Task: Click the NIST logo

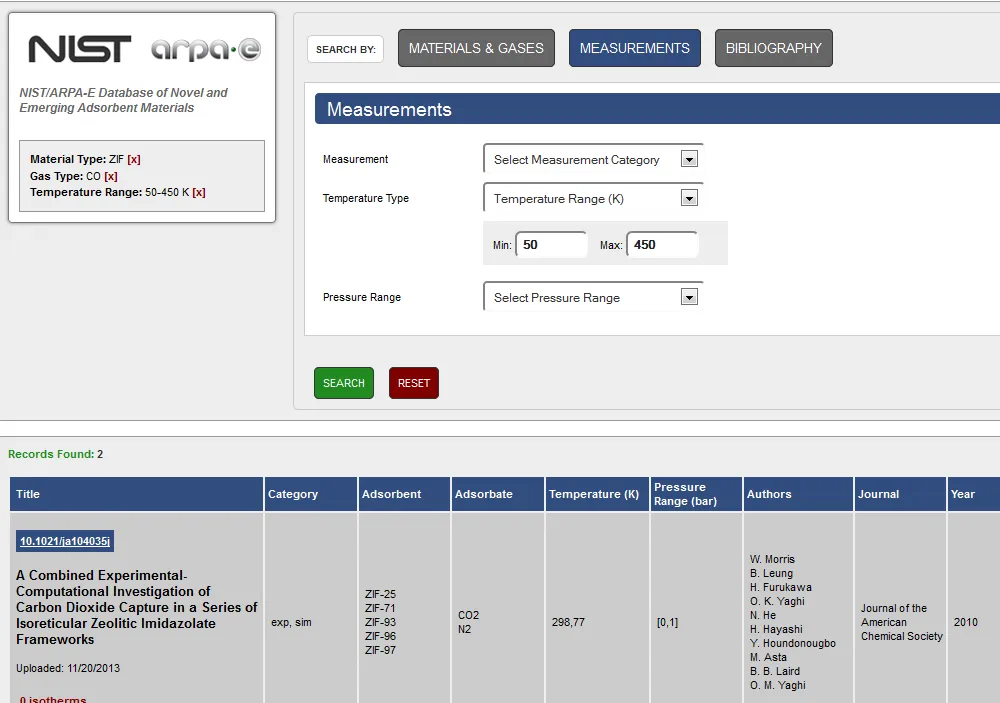Action: [80, 49]
